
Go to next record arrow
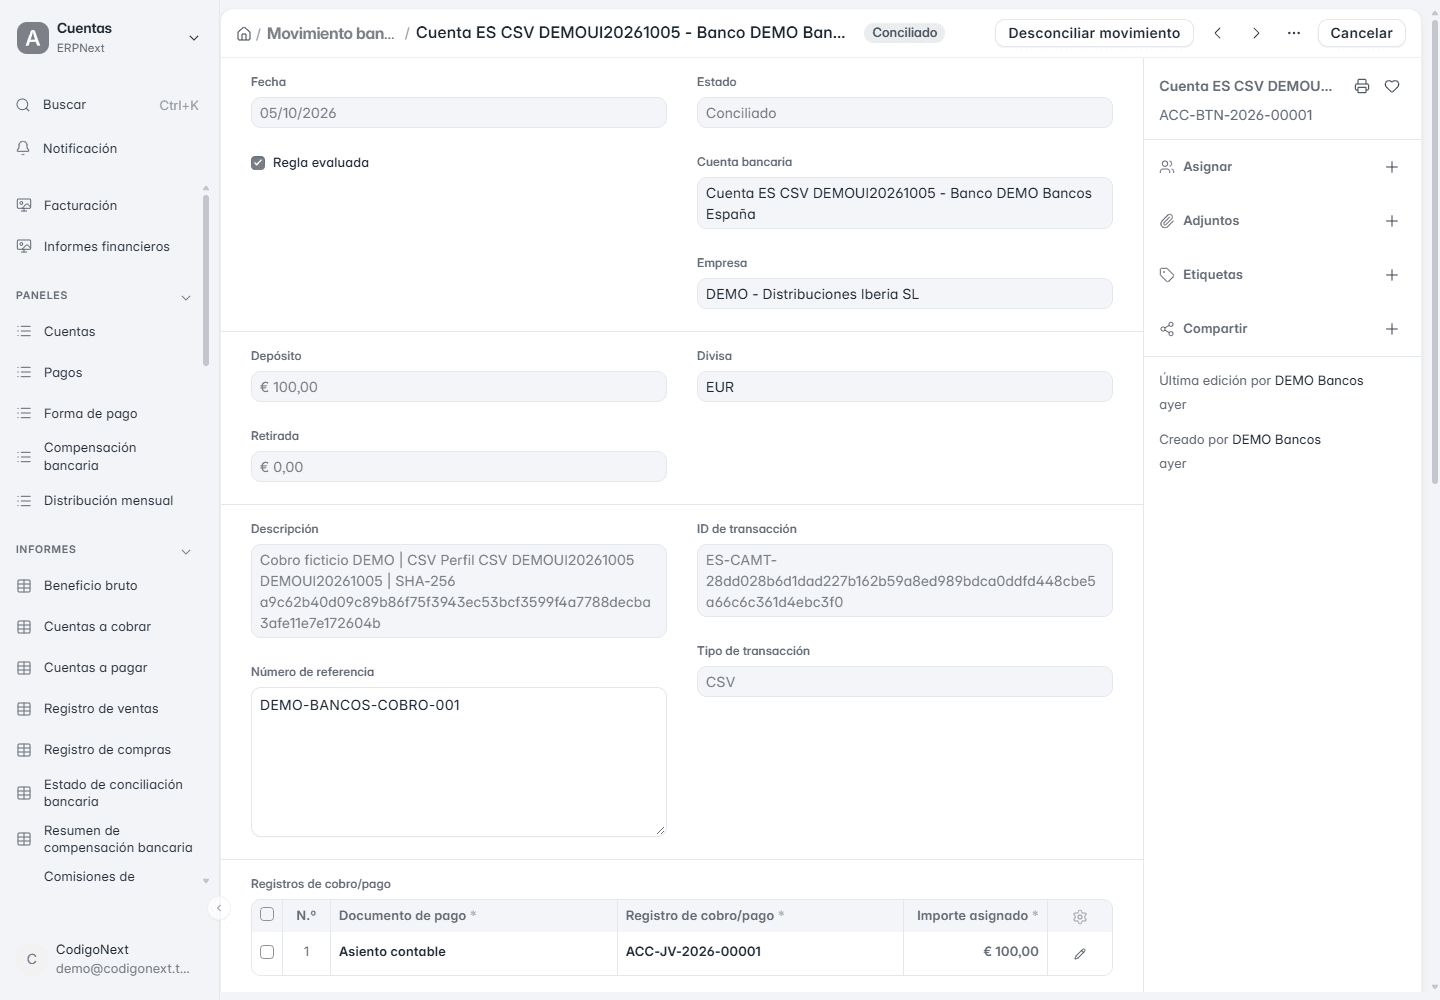click(x=1256, y=33)
